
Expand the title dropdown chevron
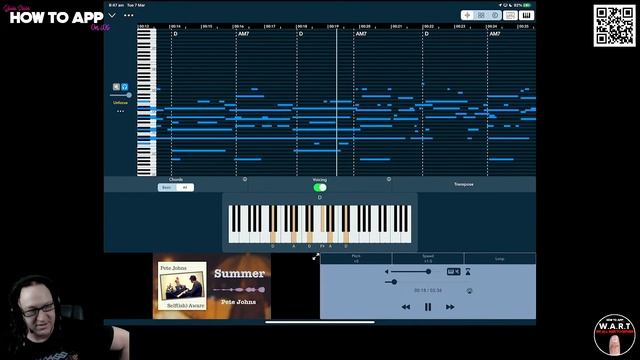pyautogui.click(x=112, y=16)
